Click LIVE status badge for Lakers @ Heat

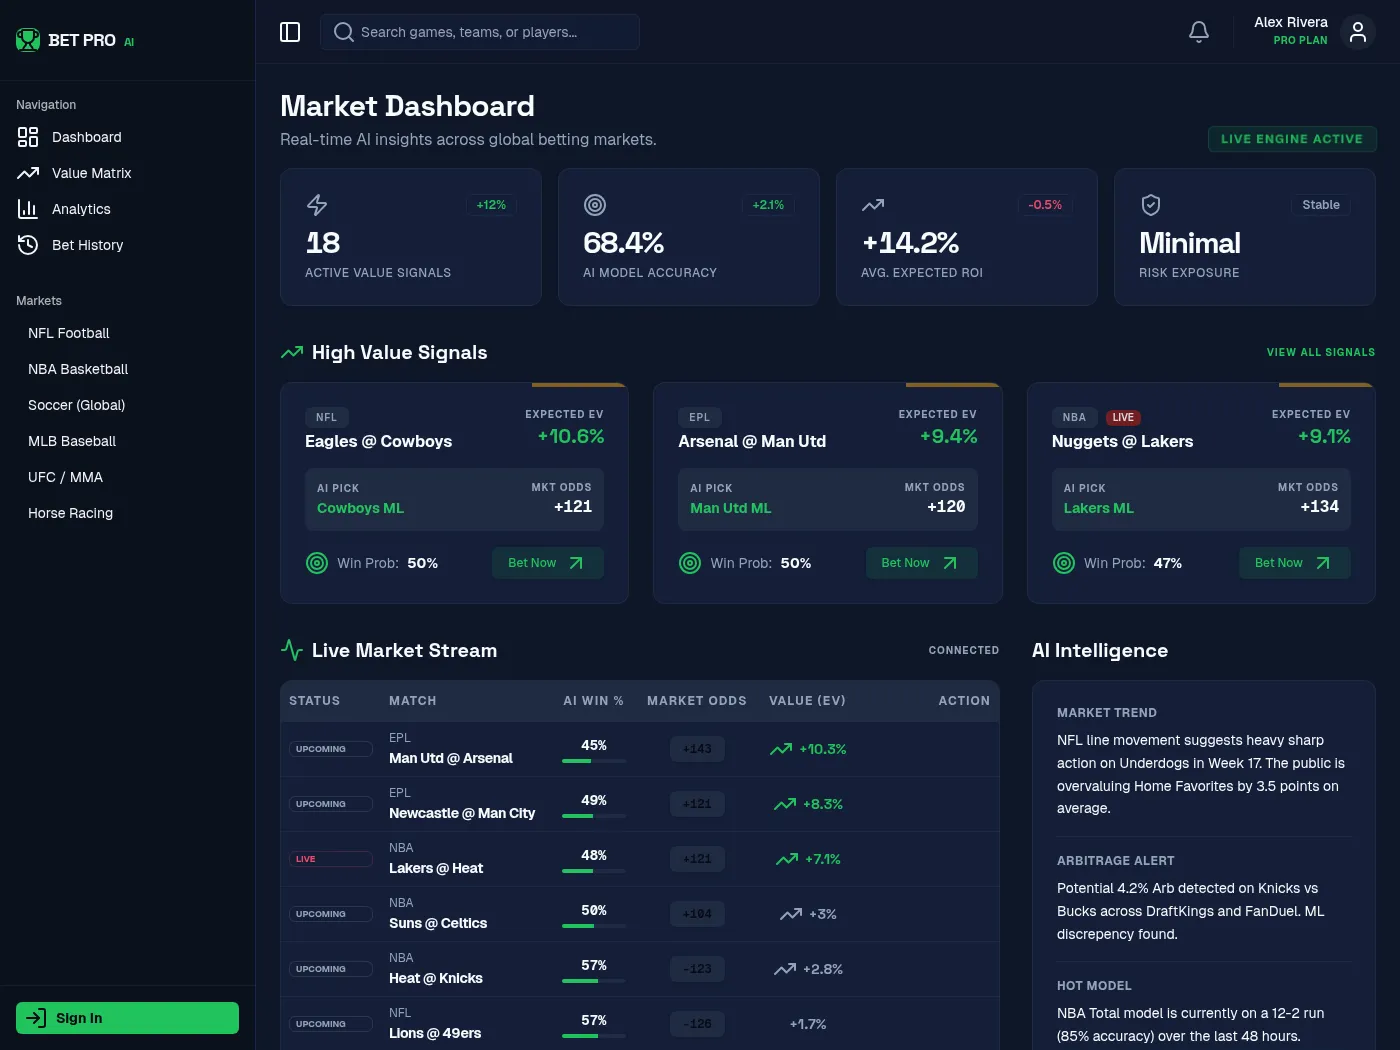[x=331, y=859]
